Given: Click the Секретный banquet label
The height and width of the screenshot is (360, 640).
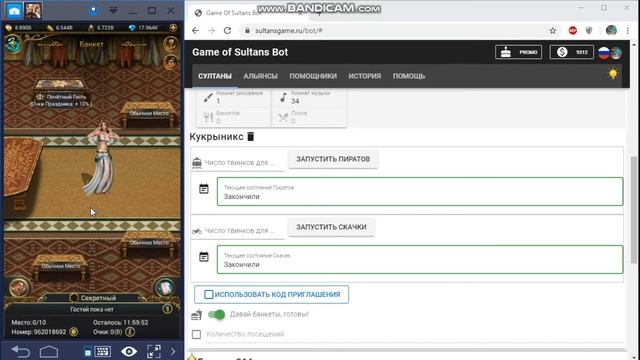Looking at the screenshot, I should click(x=98, y=298).
